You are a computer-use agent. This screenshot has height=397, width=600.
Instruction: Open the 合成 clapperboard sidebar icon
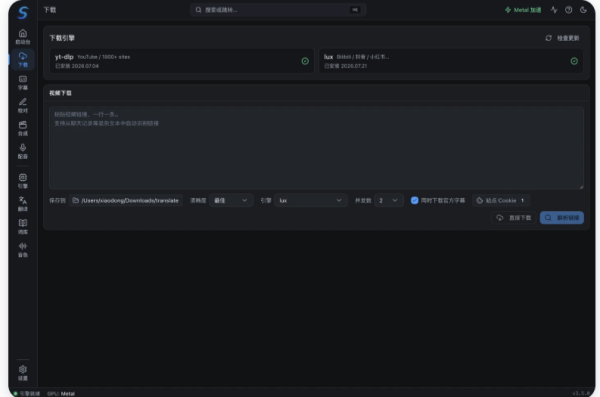click(23, 129)
